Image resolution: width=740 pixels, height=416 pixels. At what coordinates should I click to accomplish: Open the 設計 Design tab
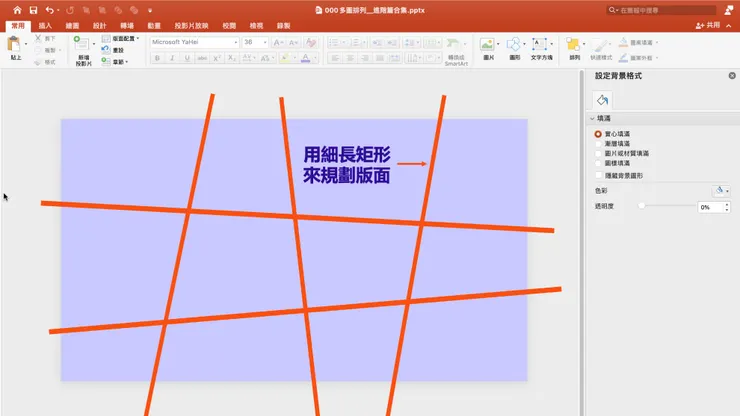(x=100, y=26)
